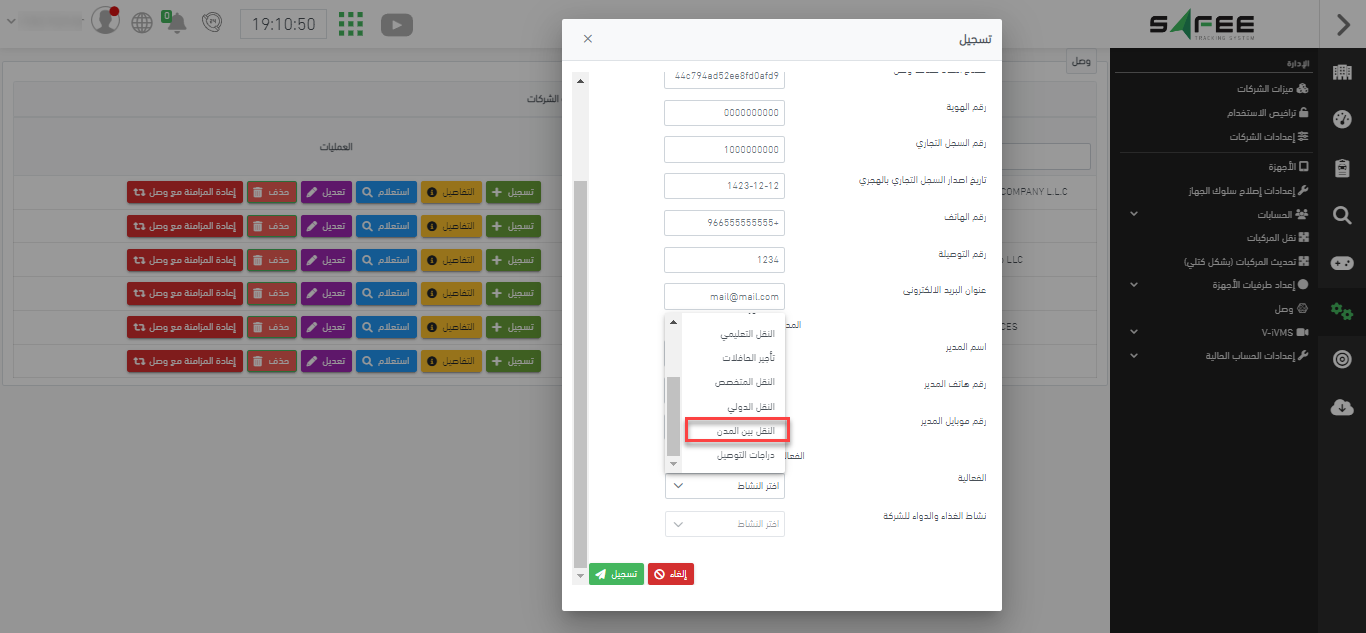Viewport: 1366px width, 633px height.
Task: Click the gamepad control icon in sidebar
Action: pyautogui.click(x=1342, y=263)
